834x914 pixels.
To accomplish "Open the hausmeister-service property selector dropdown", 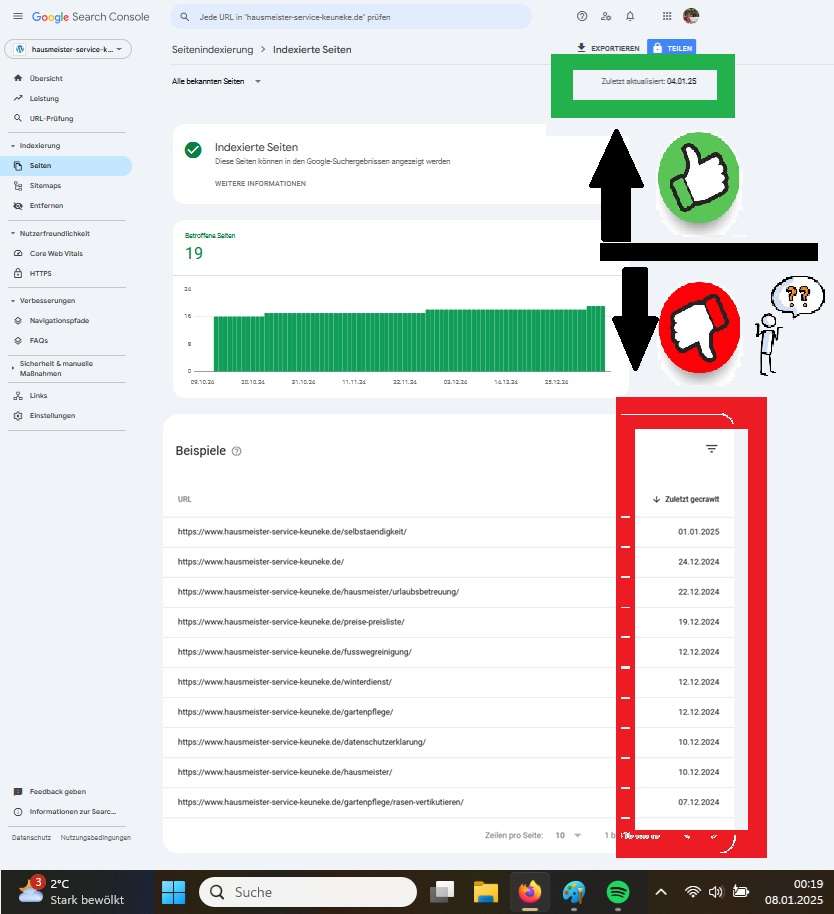I will coord(68,50).
